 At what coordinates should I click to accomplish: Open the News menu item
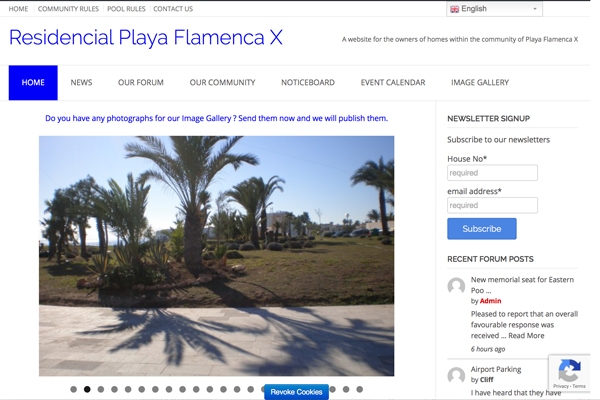(x=81, y=83)
